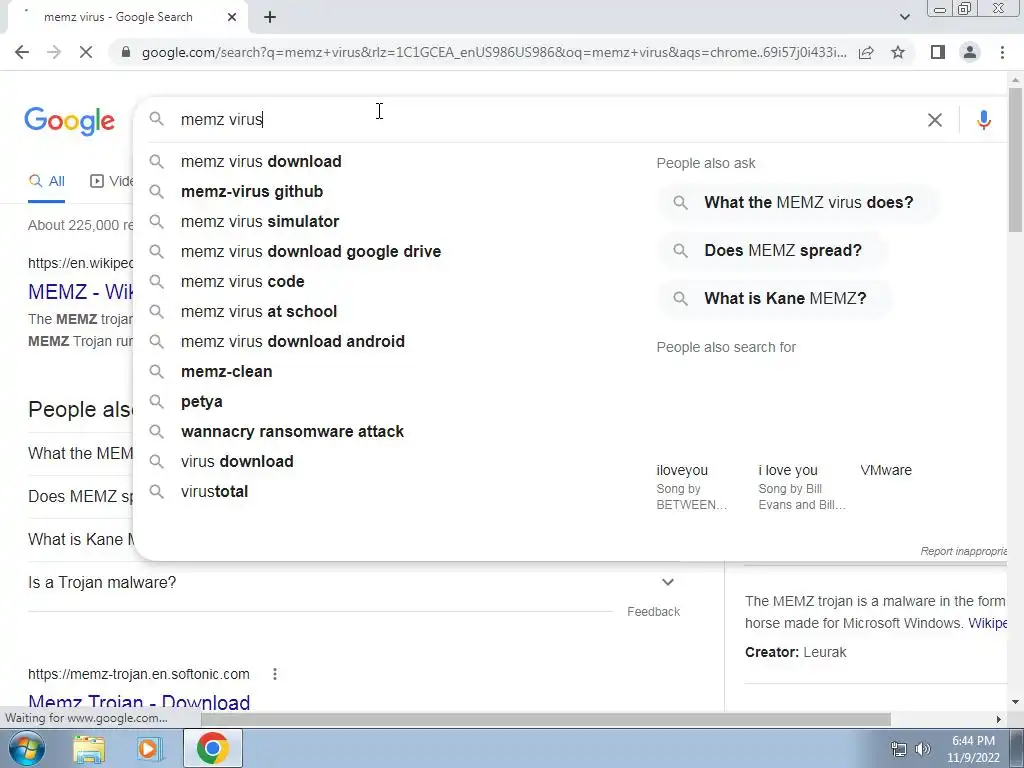
Task: Switch to the All results tab
Action: (46, 182)
